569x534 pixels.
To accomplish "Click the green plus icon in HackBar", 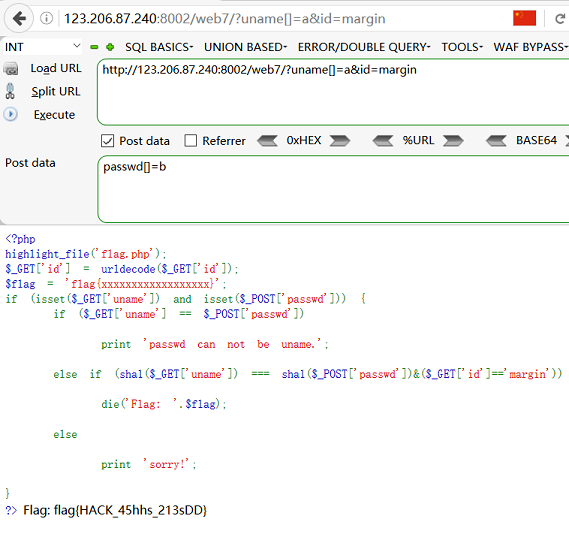I will click(110, 47).
